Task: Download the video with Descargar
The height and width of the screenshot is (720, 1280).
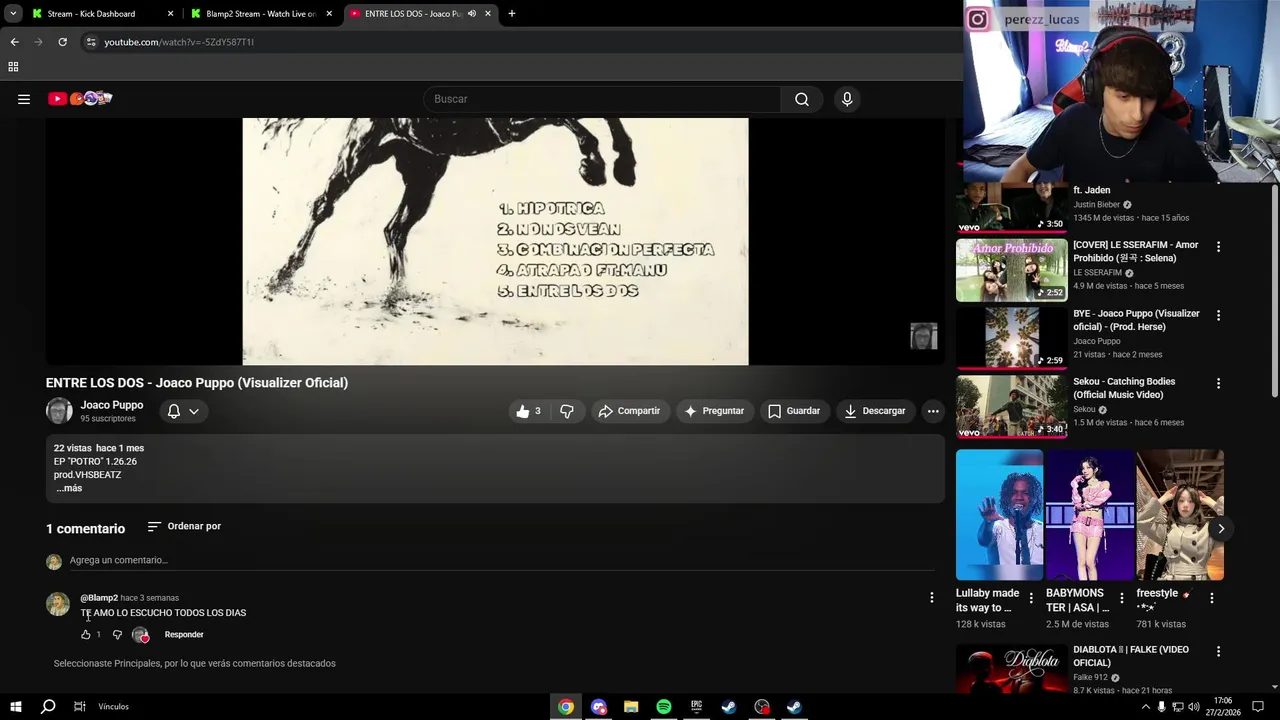Action: [875, 411]
